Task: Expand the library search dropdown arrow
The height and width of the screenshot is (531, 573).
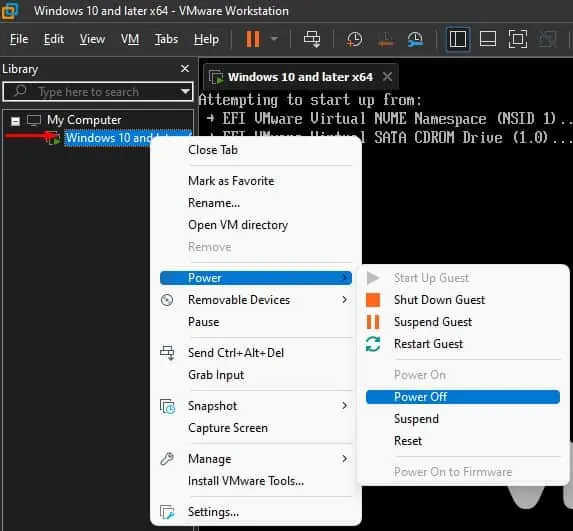Action: click(186, 91)
